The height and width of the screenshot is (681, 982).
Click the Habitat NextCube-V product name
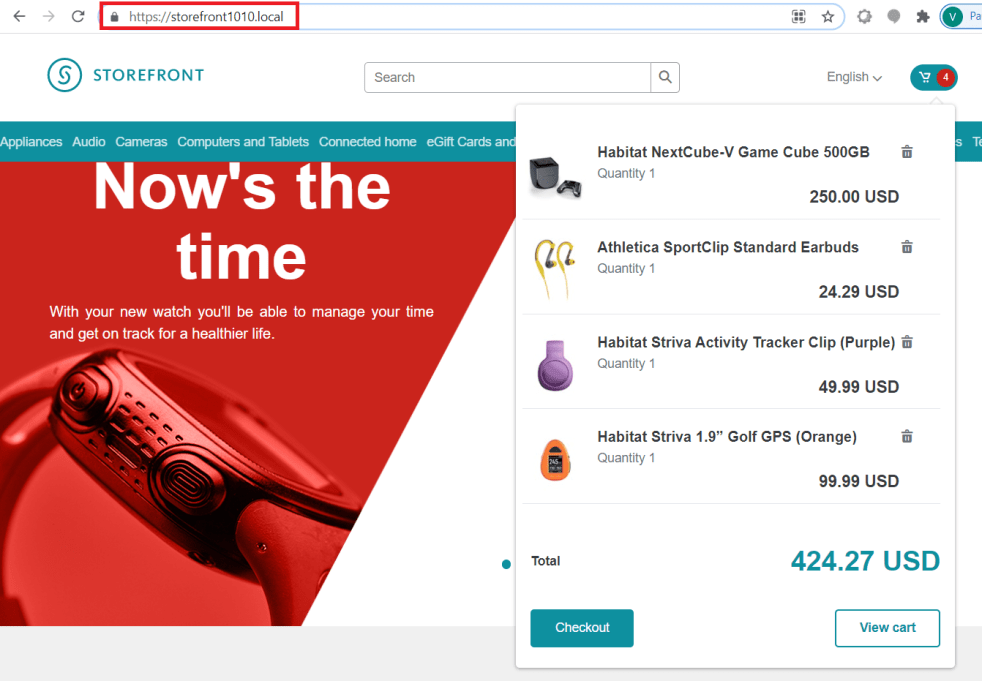point(733,152)
